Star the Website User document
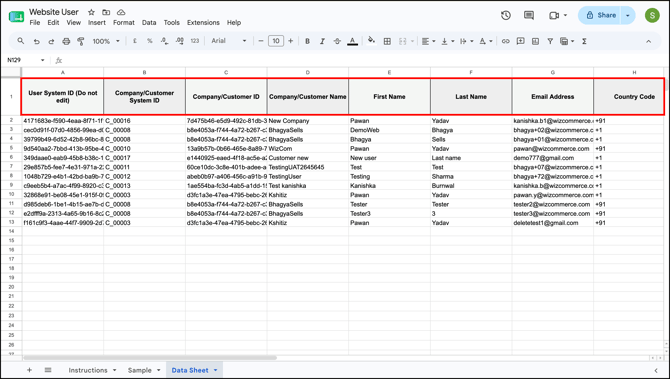The width and height of the screenshot is (670, 379). (x=91, y=12)
